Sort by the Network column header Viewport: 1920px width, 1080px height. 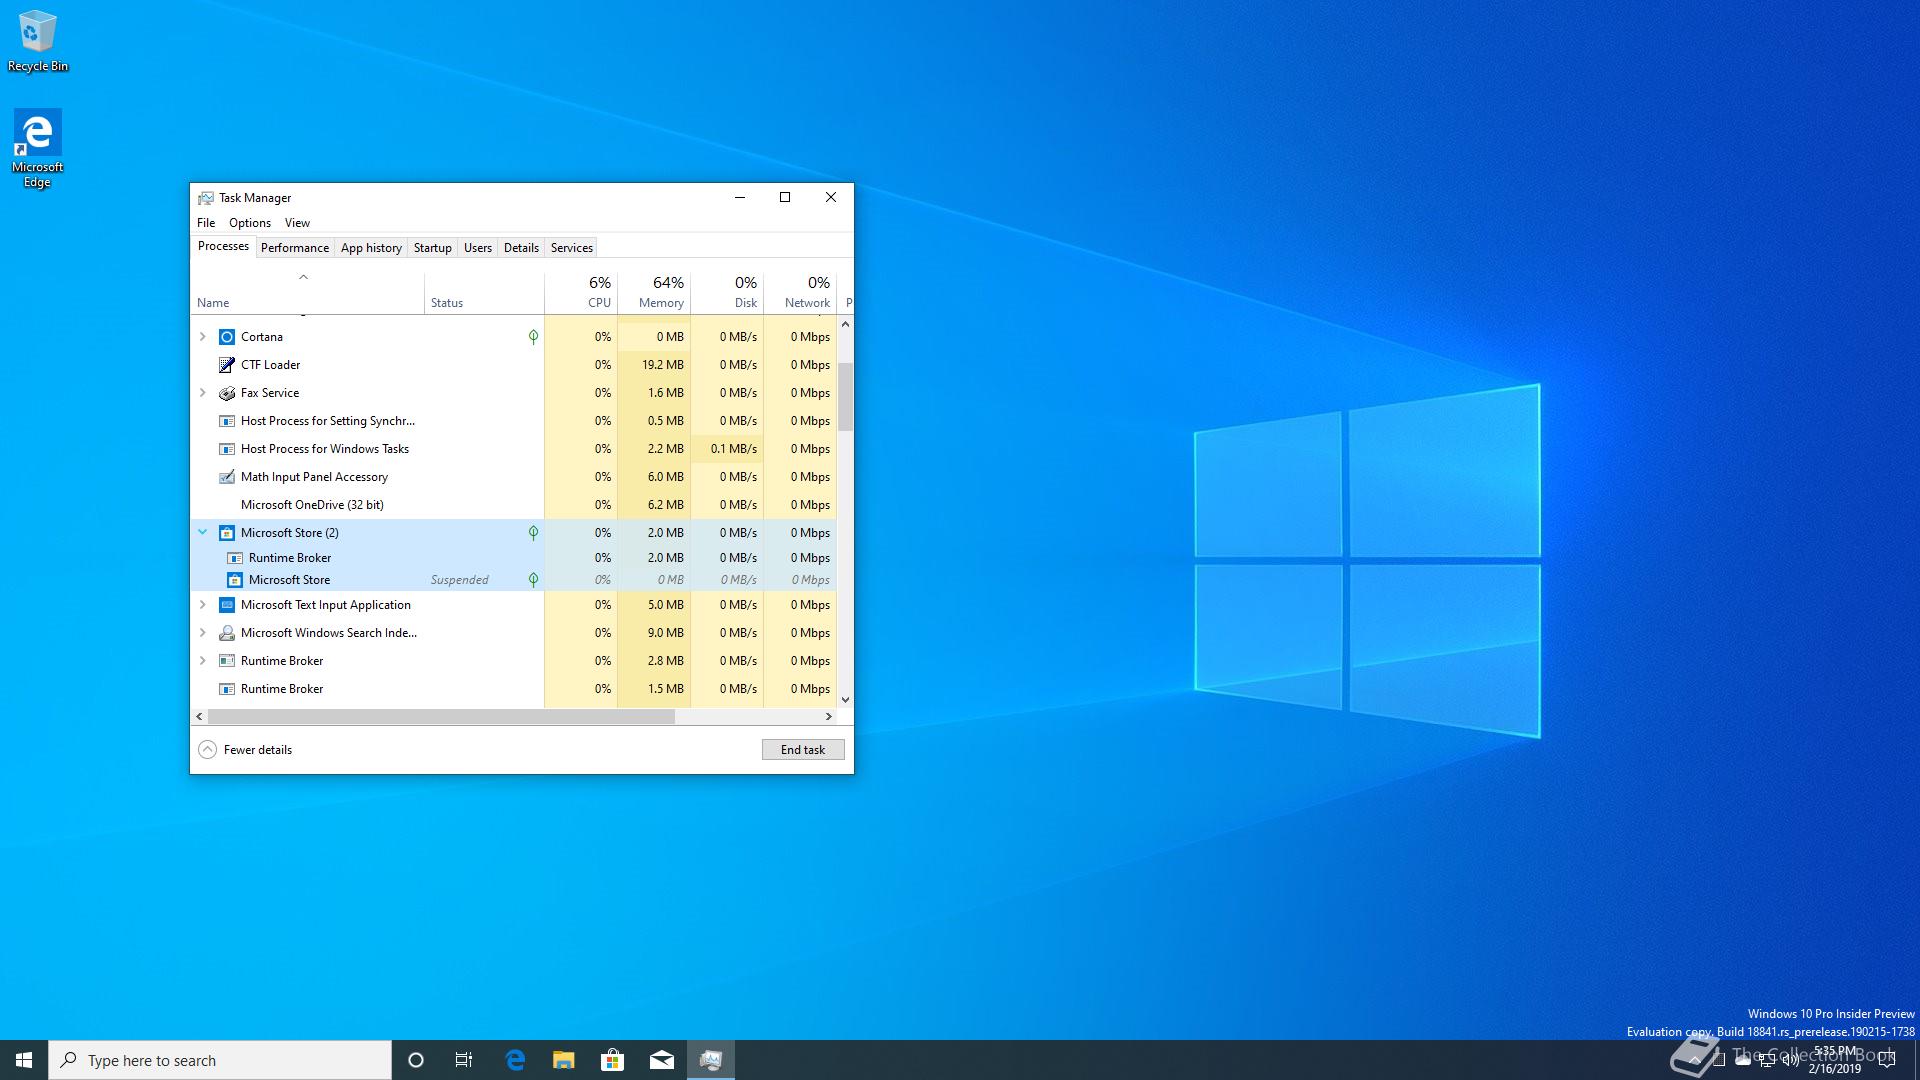pyautogui.click(x=800, y=293)
